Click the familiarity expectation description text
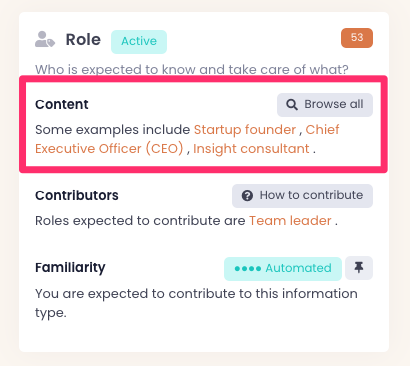The width and height of the screenshot is (410, 366). (196, 303)
